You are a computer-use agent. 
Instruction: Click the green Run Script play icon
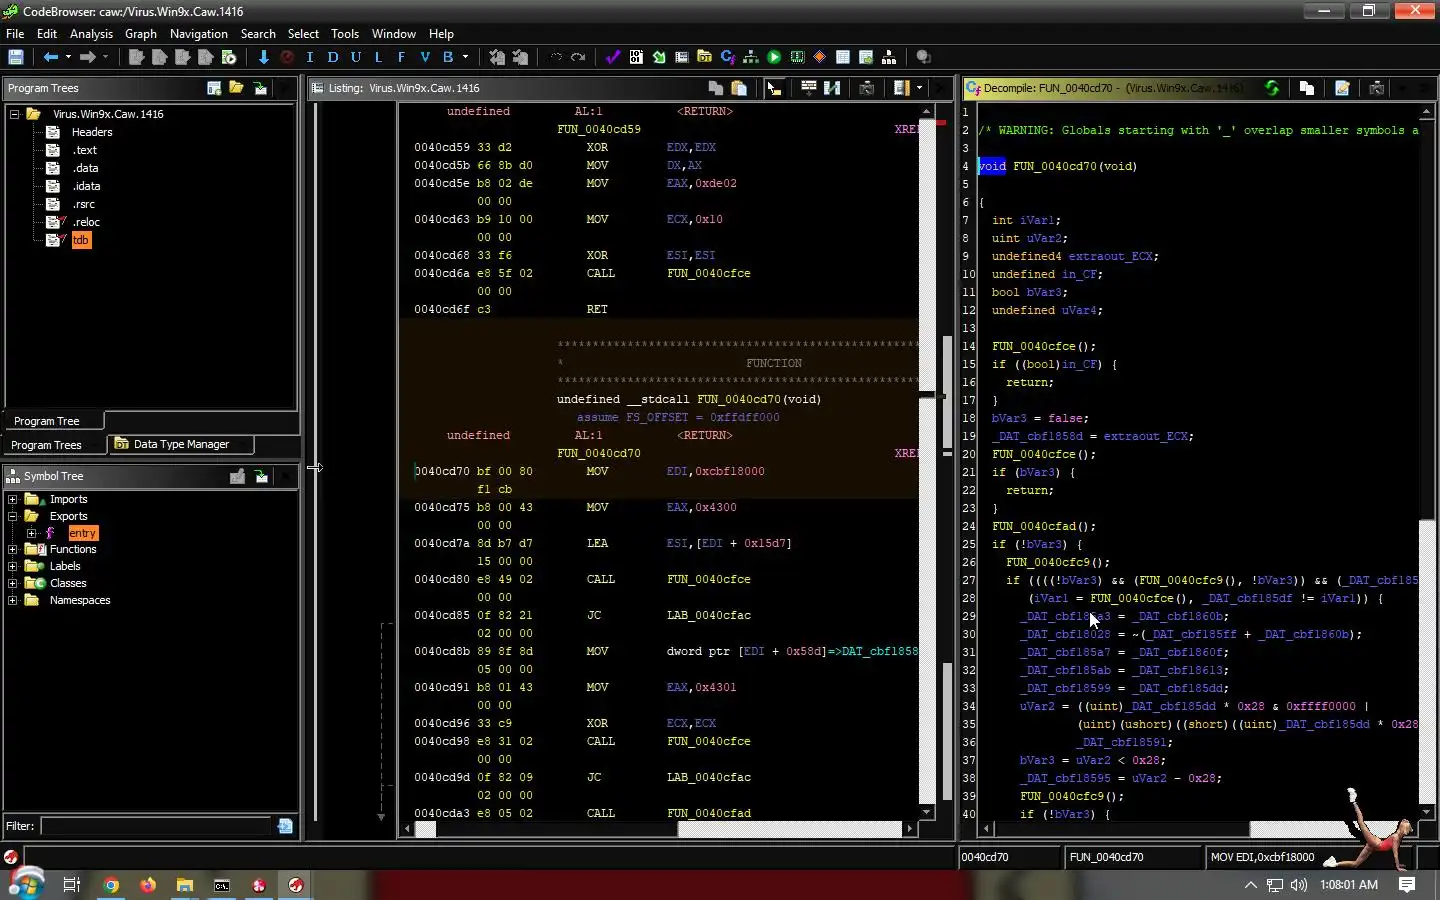[x=774, y=57]
